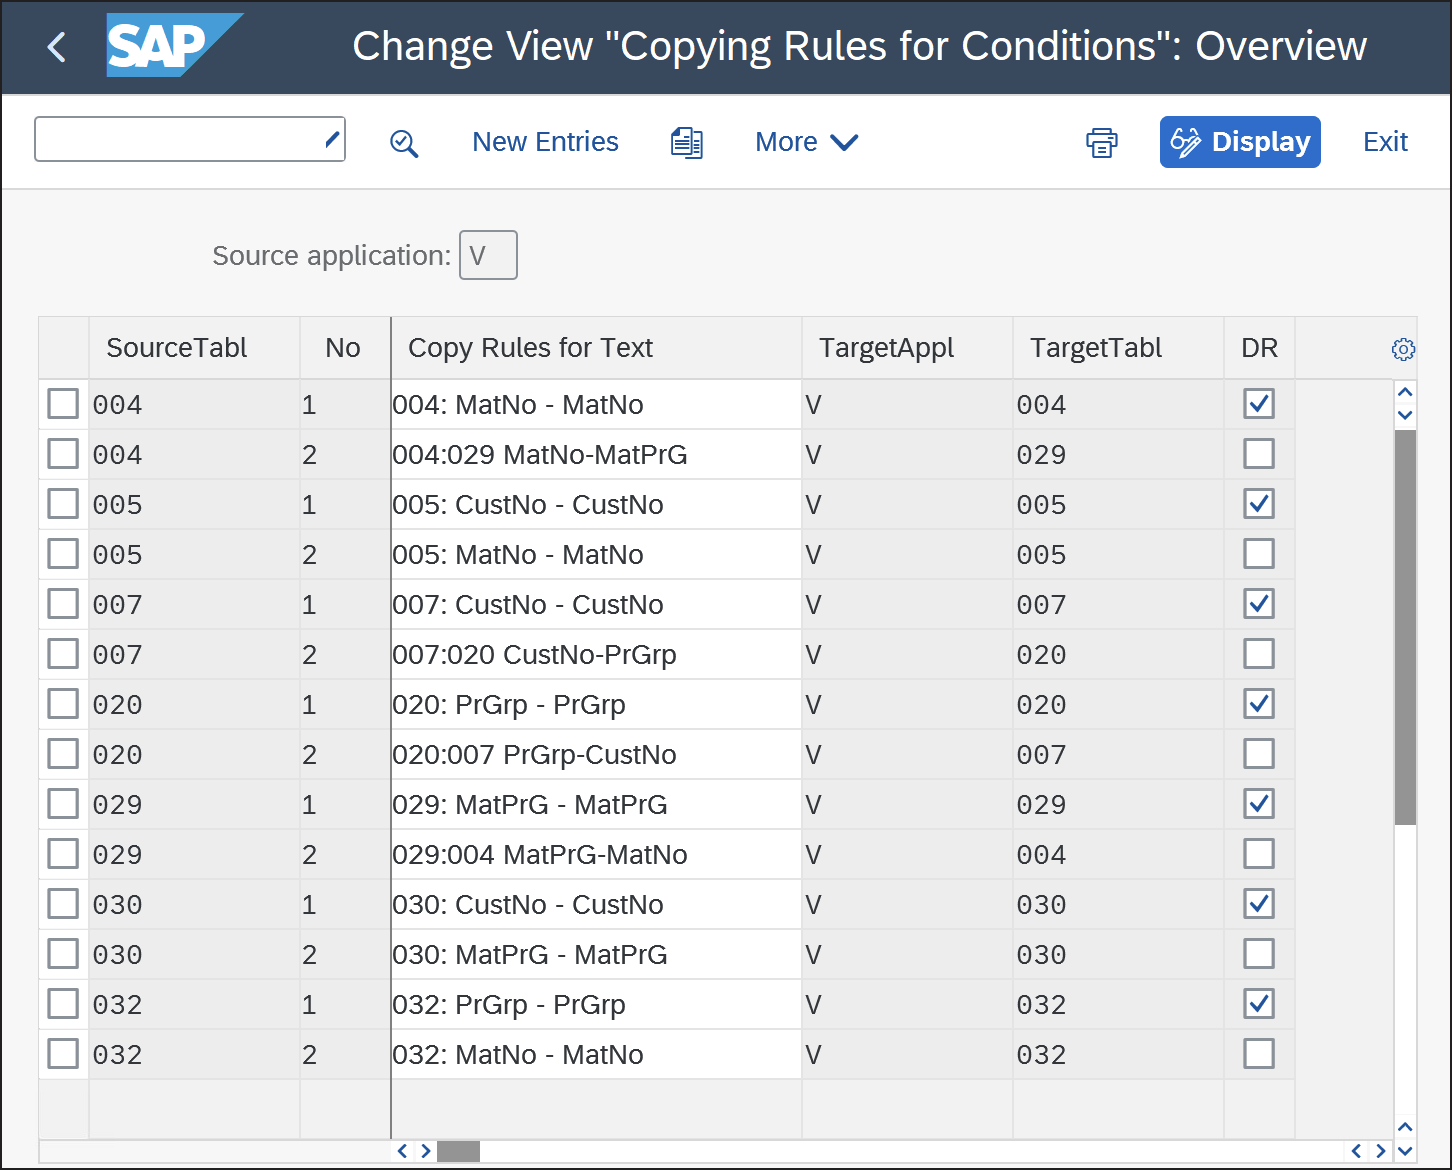The width and height of the screenshot is (1452, 1170).
Task: Uncheck DR for 004: MatNo - MatNo
Action: click(1259, 404)
